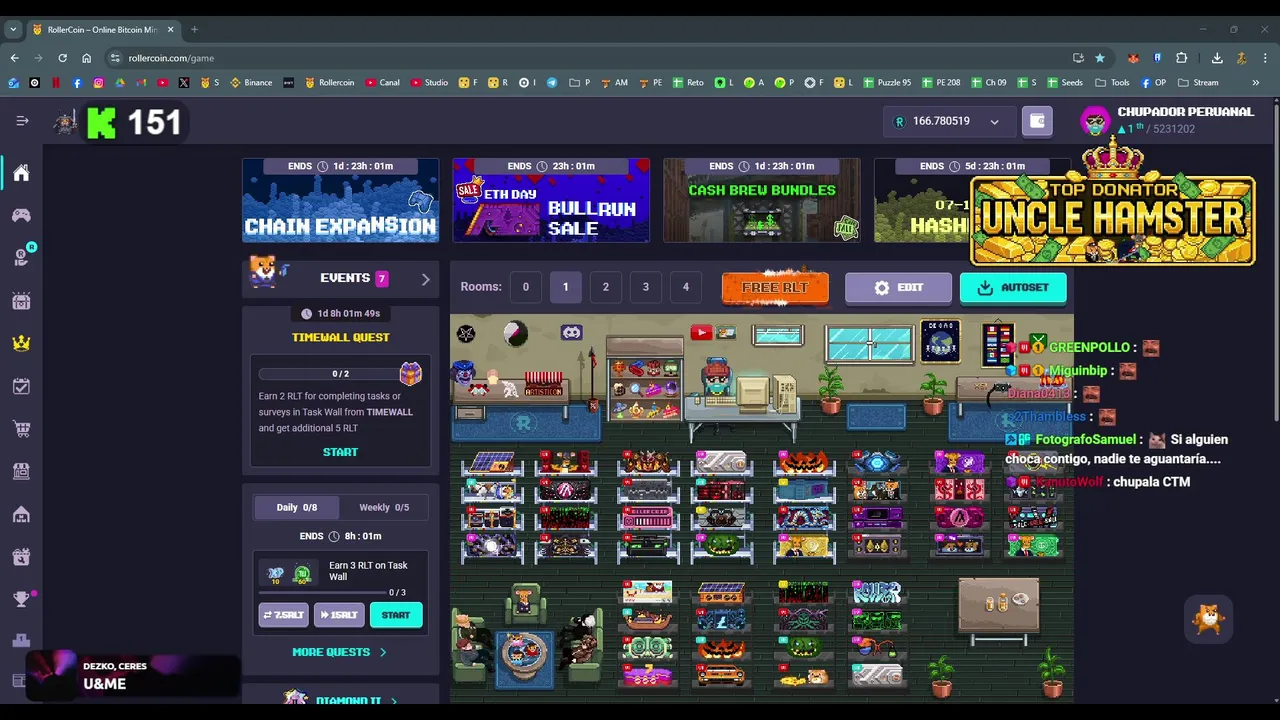
Task: Switch to Room 4
Action: (685, 287)
